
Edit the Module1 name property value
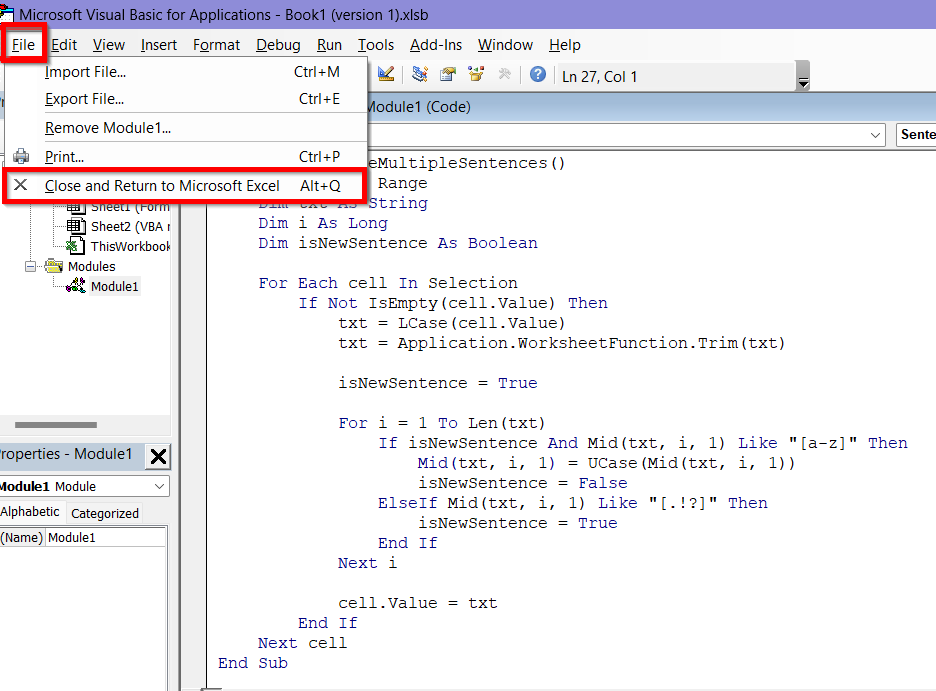pyautogui.click(x=106, y=538)
